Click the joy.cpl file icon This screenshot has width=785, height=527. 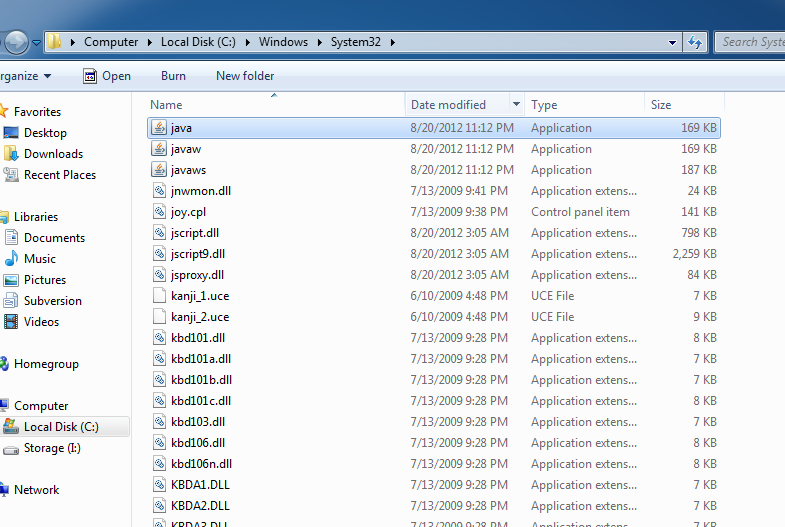159,212
